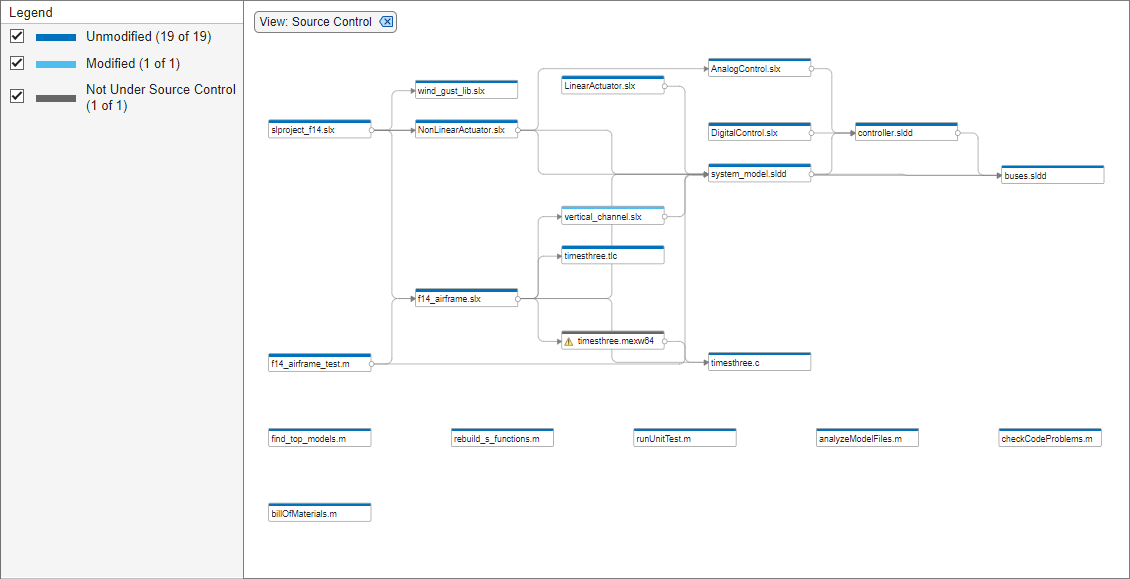Select the slproject_f14.slx file node

click(x=319, y=130)
